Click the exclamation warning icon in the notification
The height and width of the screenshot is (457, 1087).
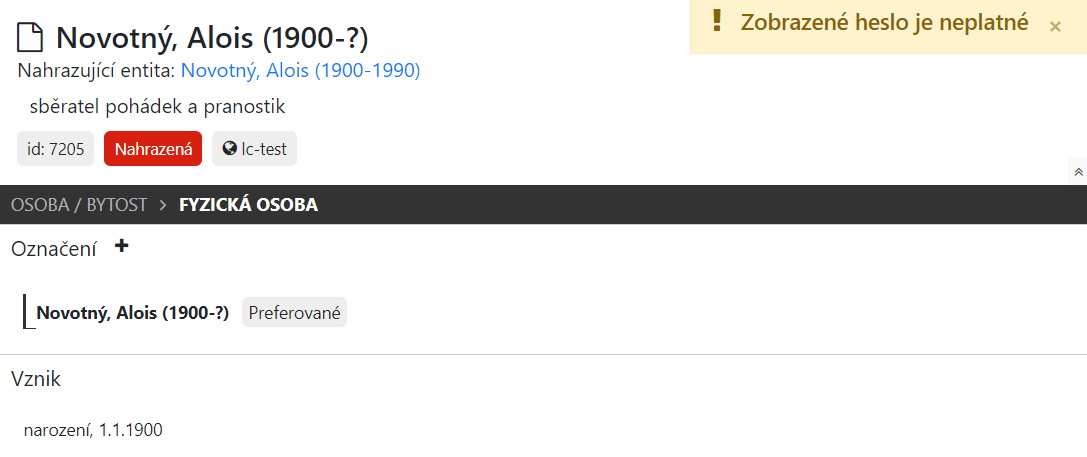(x=716, y=21)
